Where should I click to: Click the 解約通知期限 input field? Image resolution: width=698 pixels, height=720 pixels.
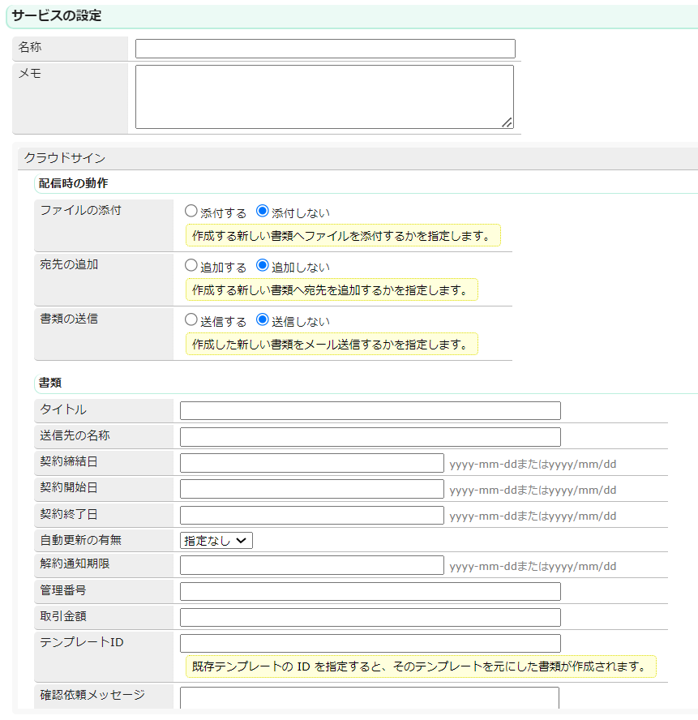click(x=311, y=565)
